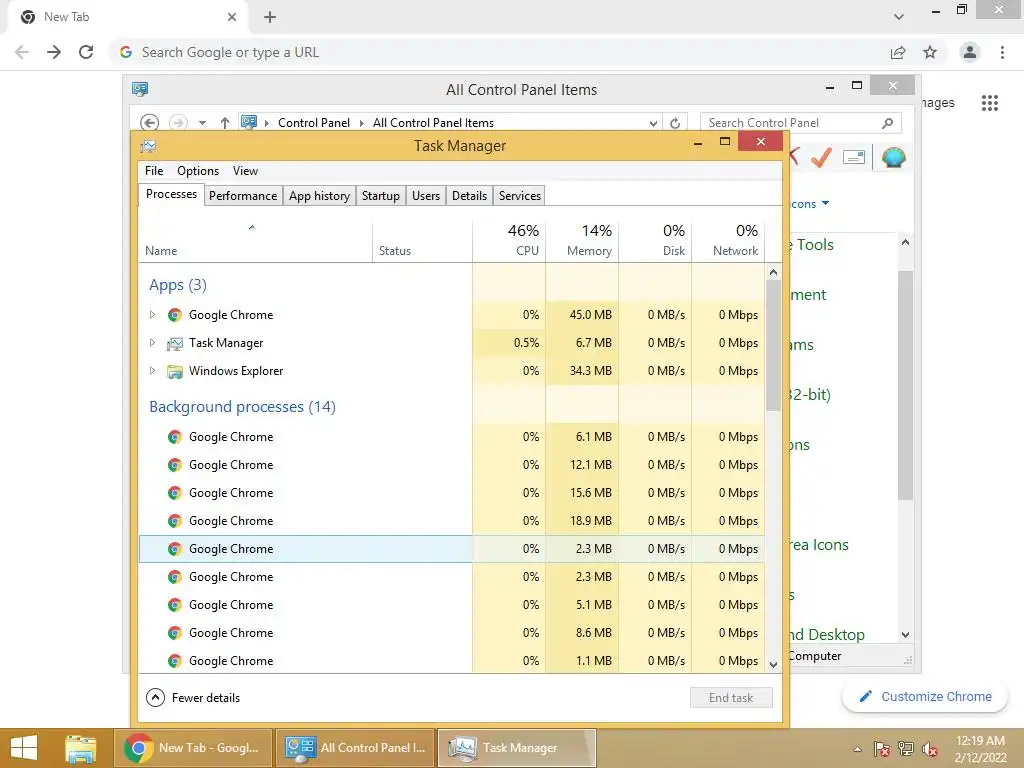
Task: Click Chrome icon of the 5.1 MB process
Action: pyautogui.click(x=174, y=605)
